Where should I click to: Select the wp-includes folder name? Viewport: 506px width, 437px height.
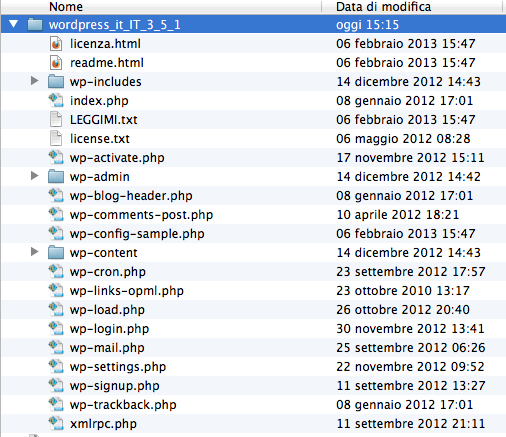pos(105,82)
